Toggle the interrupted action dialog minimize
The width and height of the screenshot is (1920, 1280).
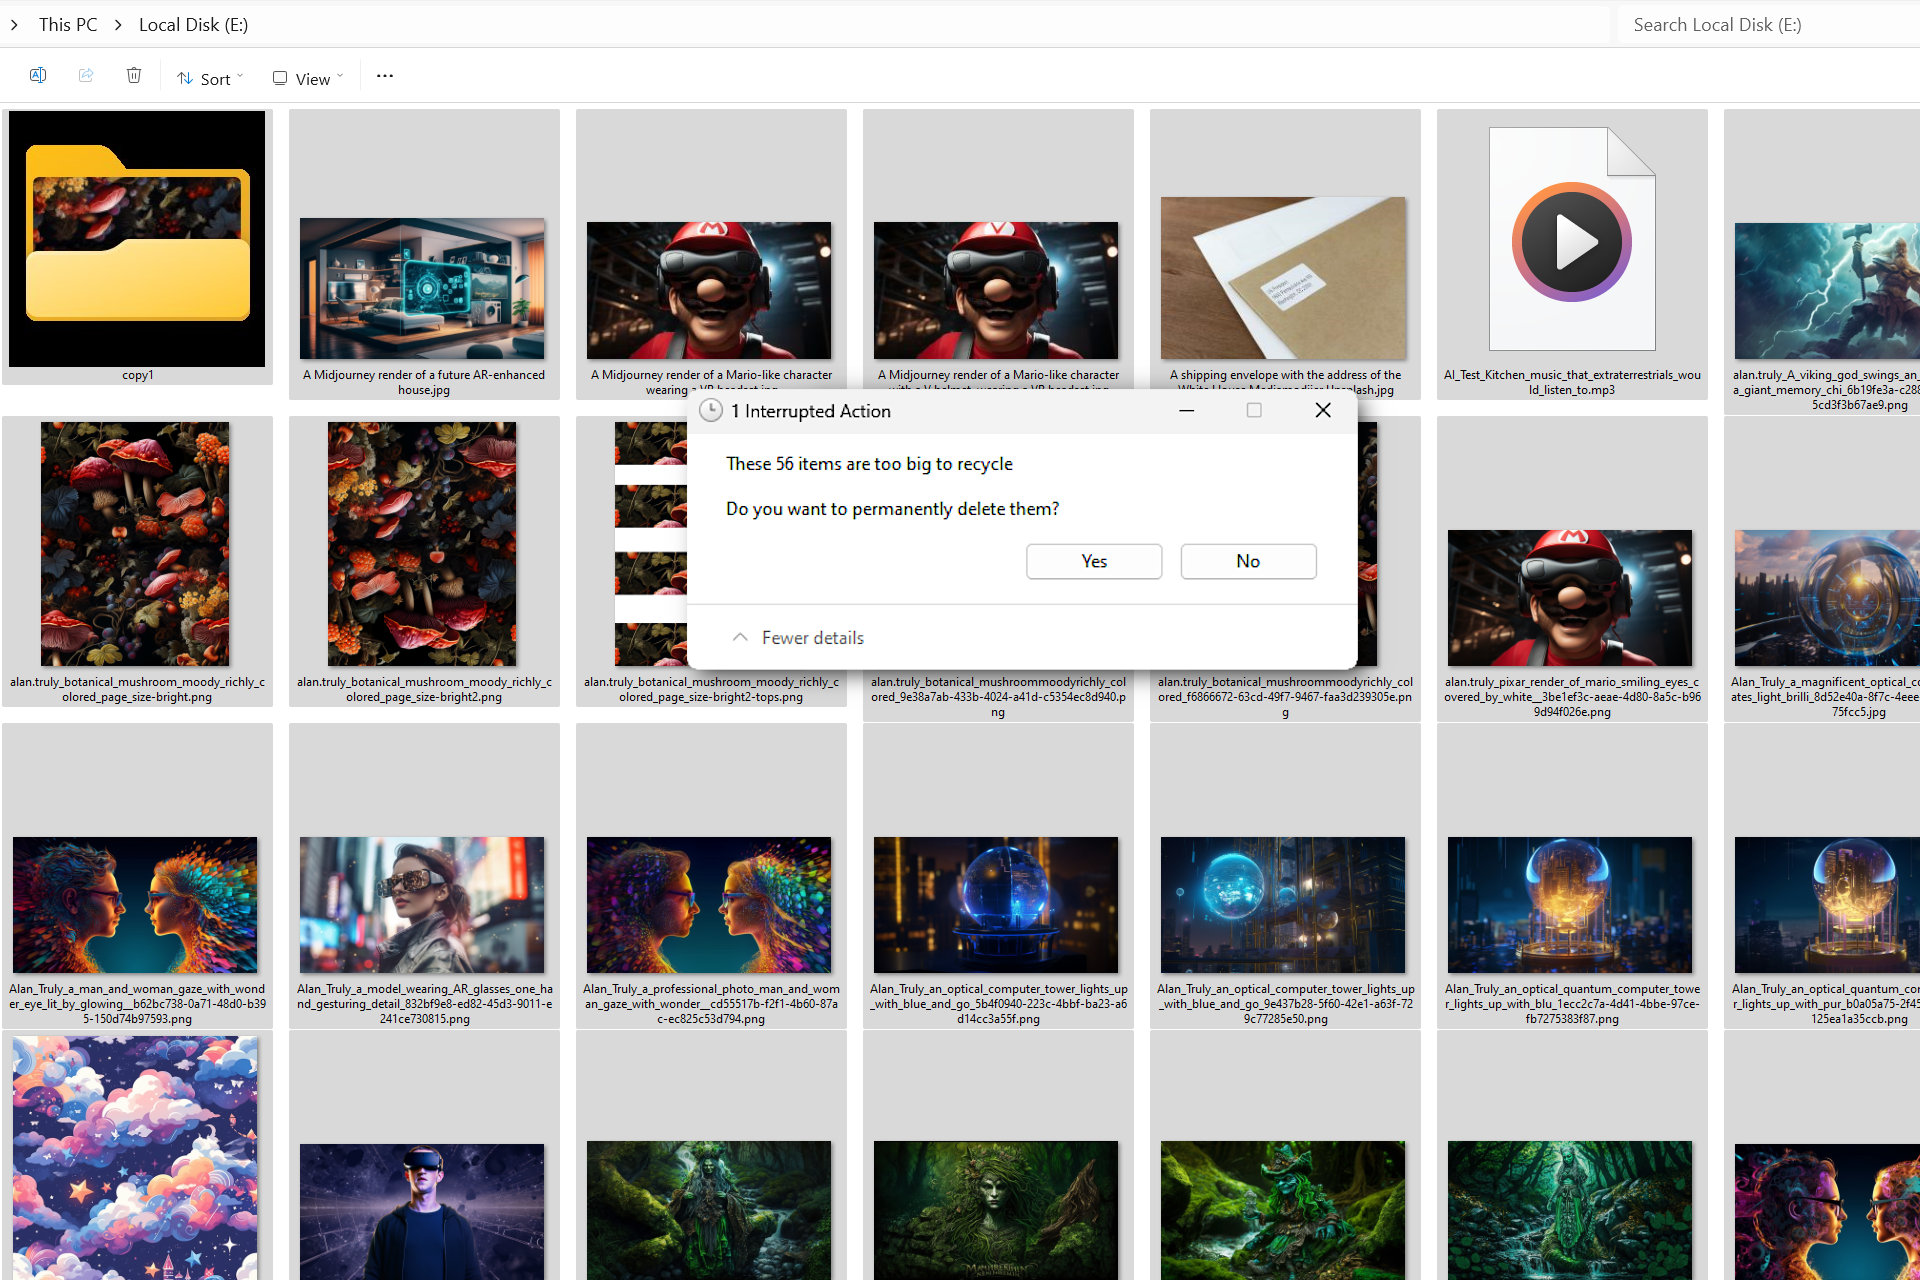(x=1187, y=410)
